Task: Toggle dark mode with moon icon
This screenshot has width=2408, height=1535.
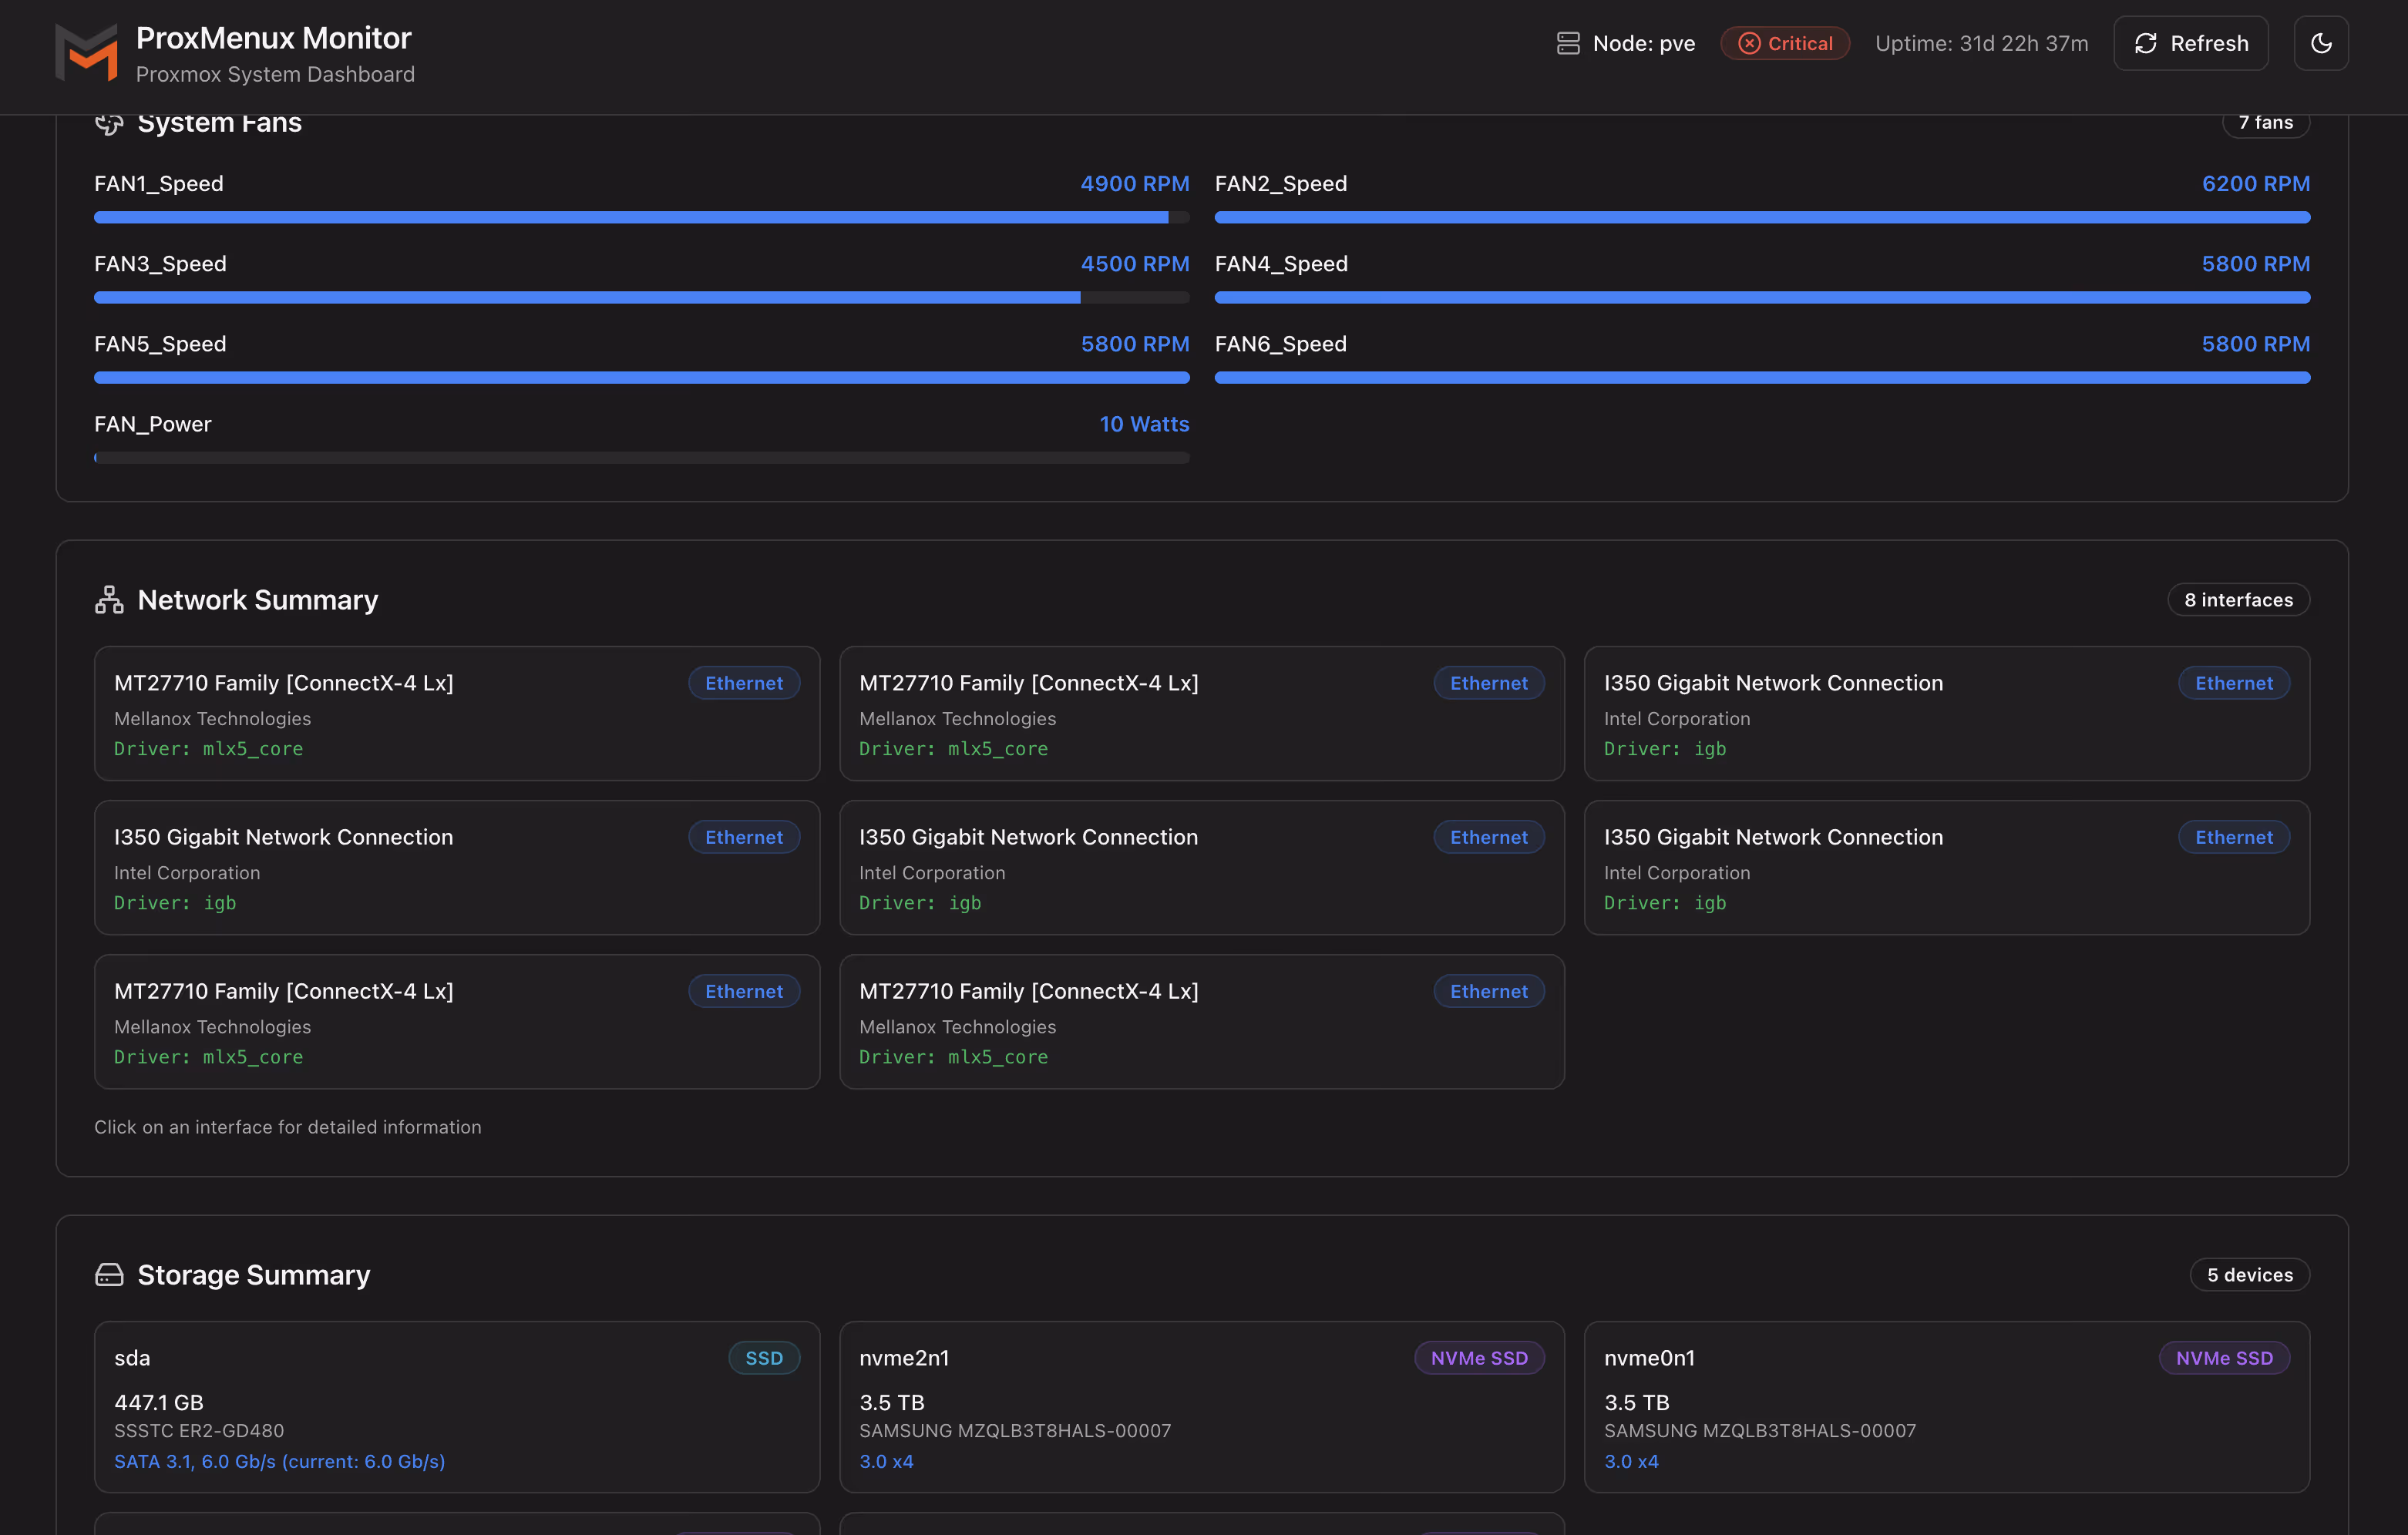Action: click(2321, 44)
